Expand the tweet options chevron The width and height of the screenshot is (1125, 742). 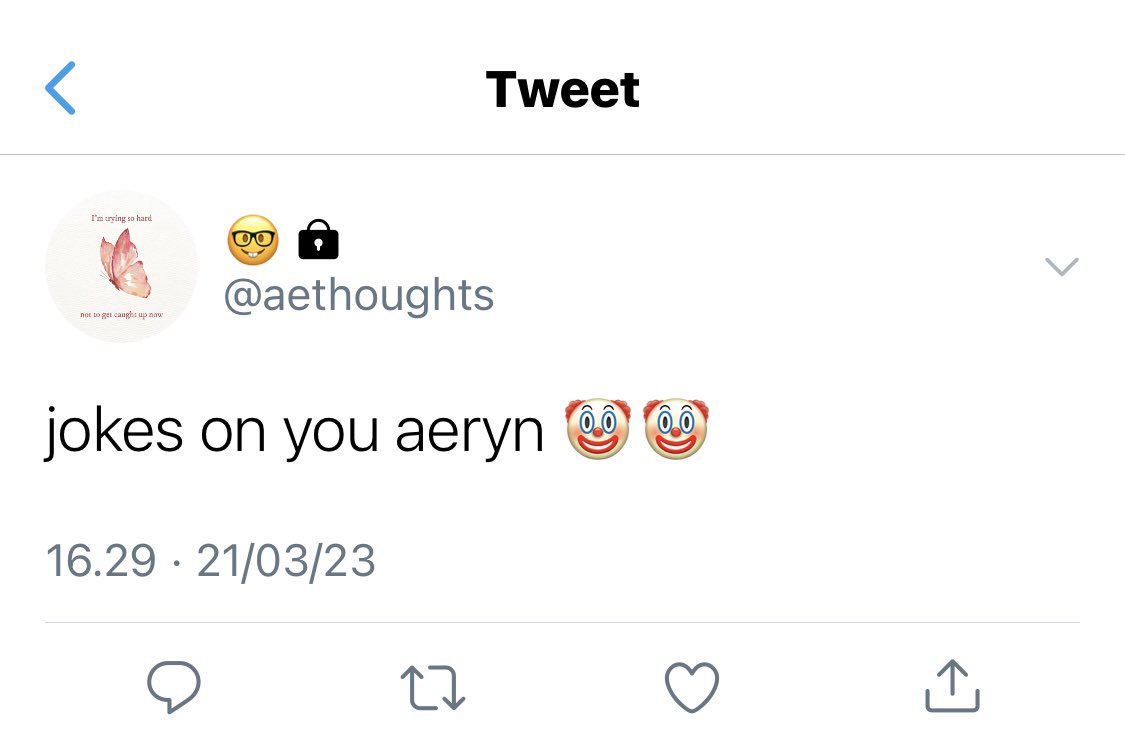pos(1062,266)
